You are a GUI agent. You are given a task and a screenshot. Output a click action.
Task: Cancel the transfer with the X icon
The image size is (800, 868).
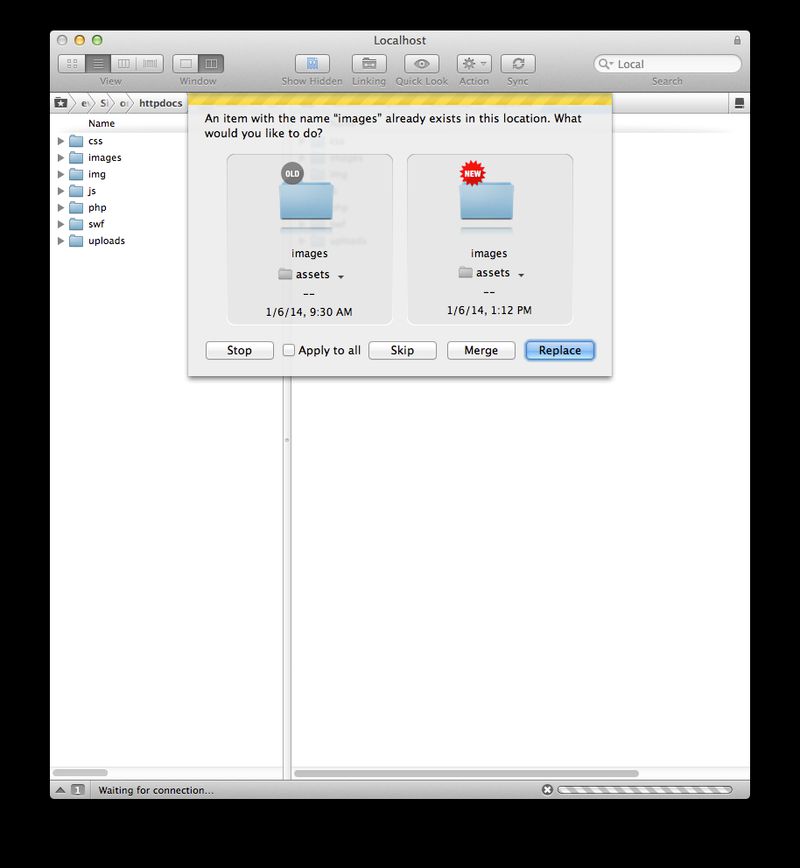tap(547, 790)
